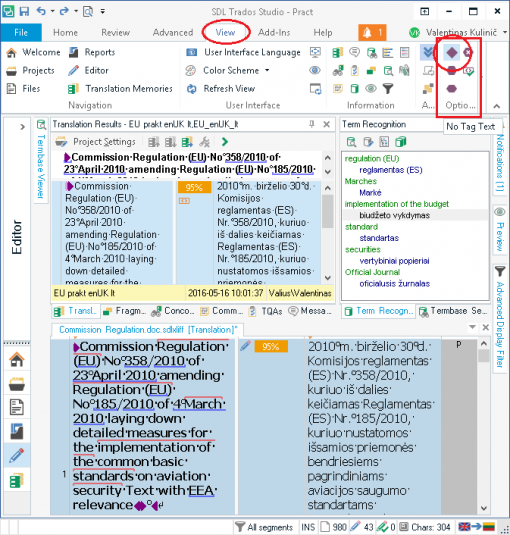The image size is (510, 535).
Task: Toggle the blue eye icon in User Interface group
Action: (x=315, y=70)
